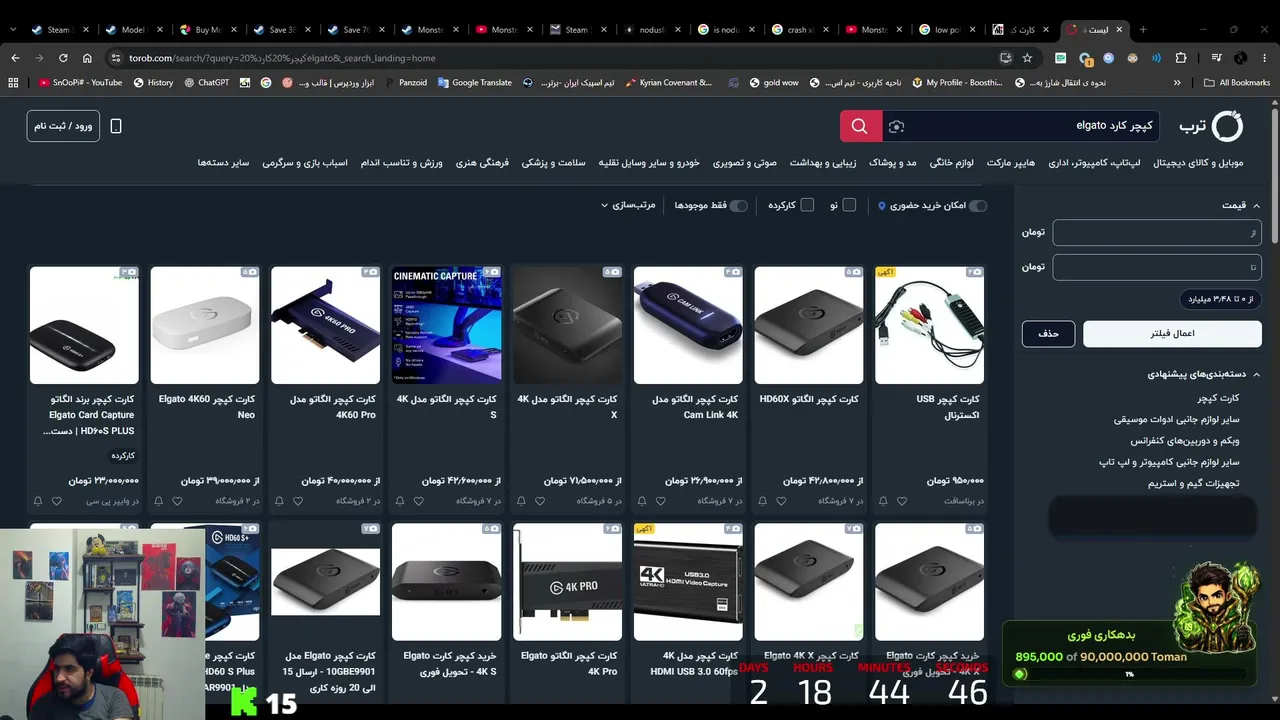The height and width of the screenshot is (720, 1280).
Task: Reload the page with browser refresh icon
Action: pyautogui.click(x=63, y=58)
